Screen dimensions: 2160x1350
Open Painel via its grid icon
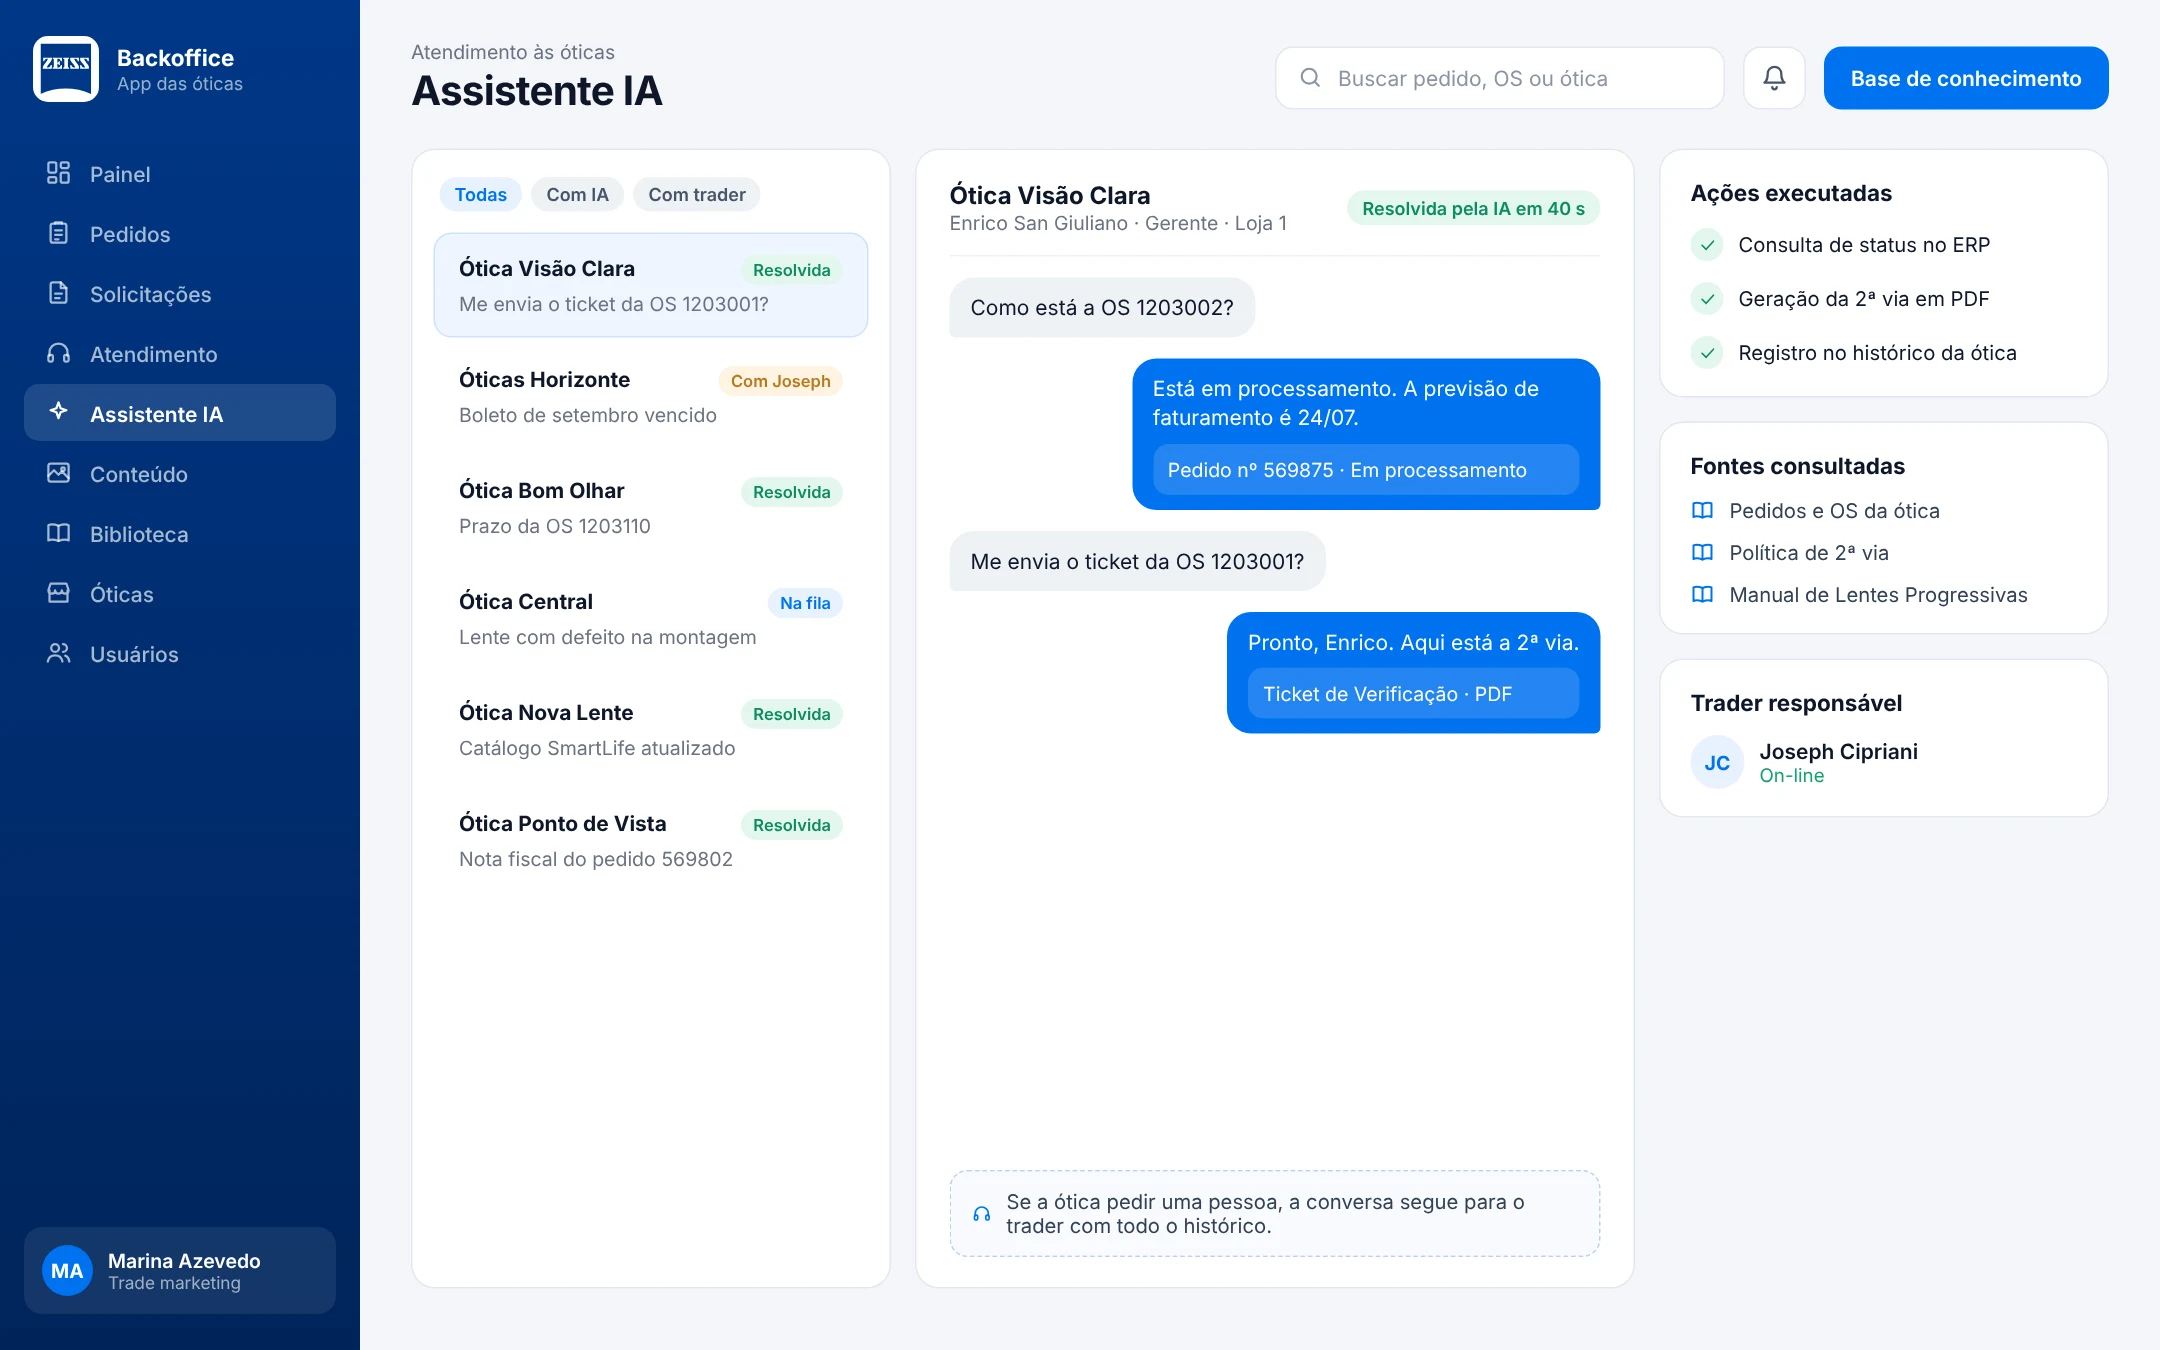coord(59,173)
